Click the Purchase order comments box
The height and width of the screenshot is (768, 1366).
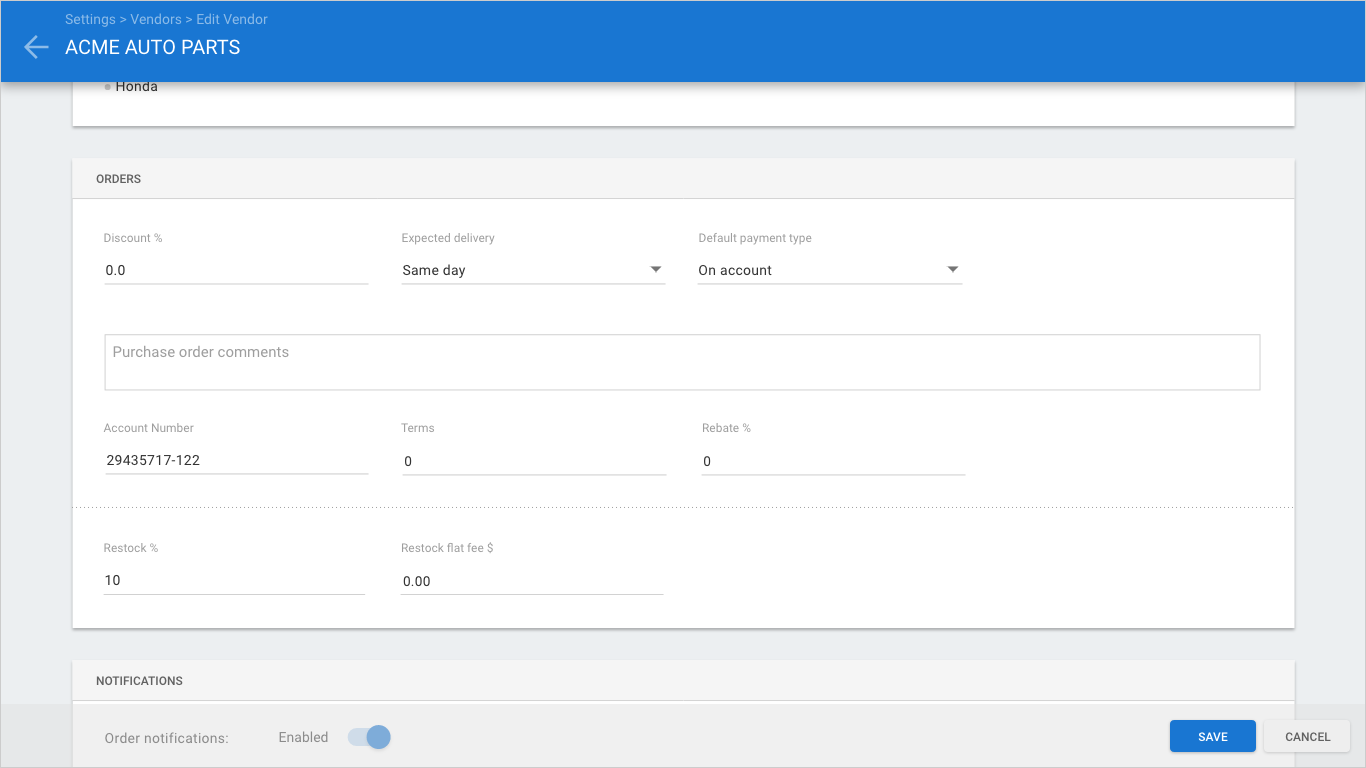682,362
